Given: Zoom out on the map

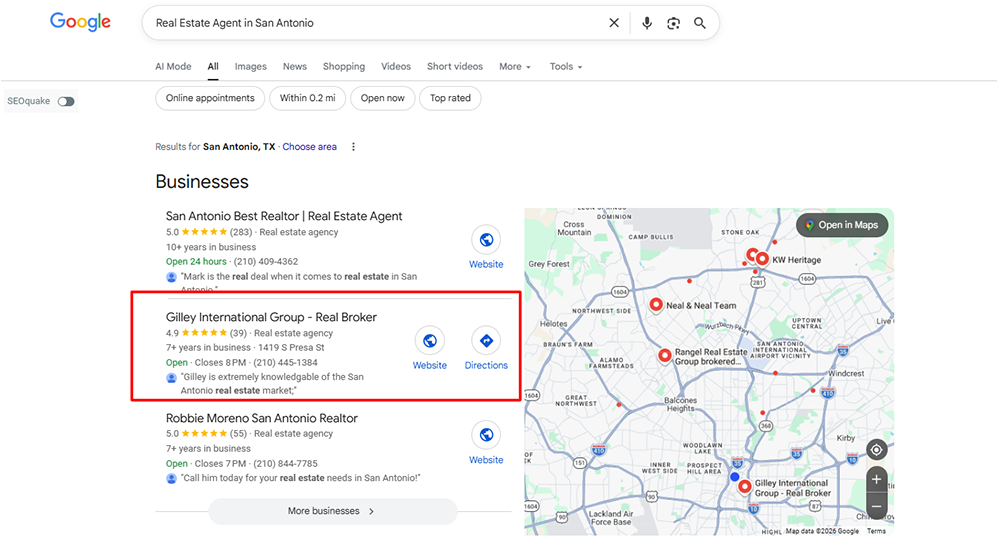Looking at the screenshot, I should click(x=876, y=507).
